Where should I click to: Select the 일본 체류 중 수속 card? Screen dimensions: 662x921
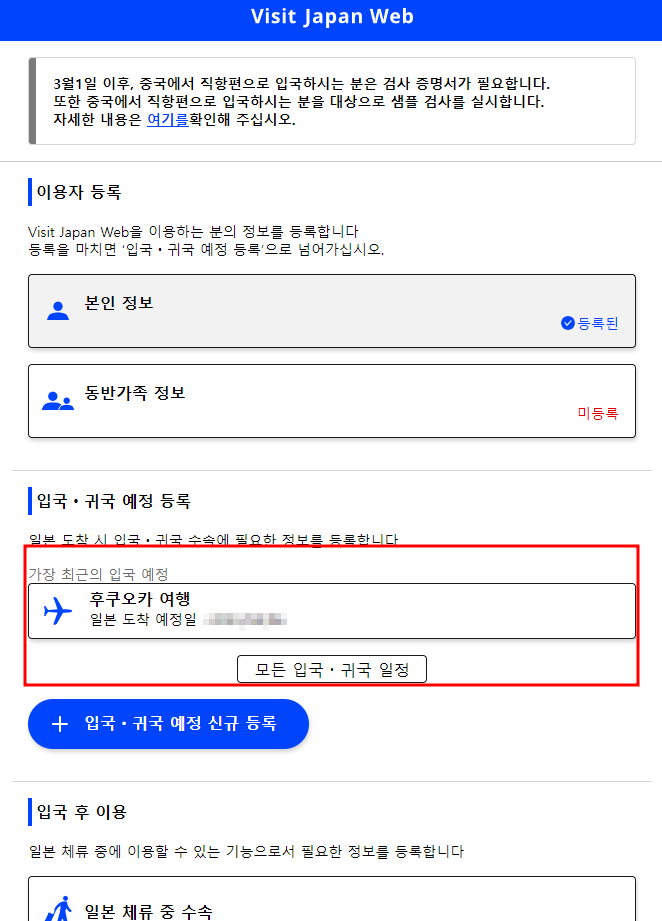331,905
